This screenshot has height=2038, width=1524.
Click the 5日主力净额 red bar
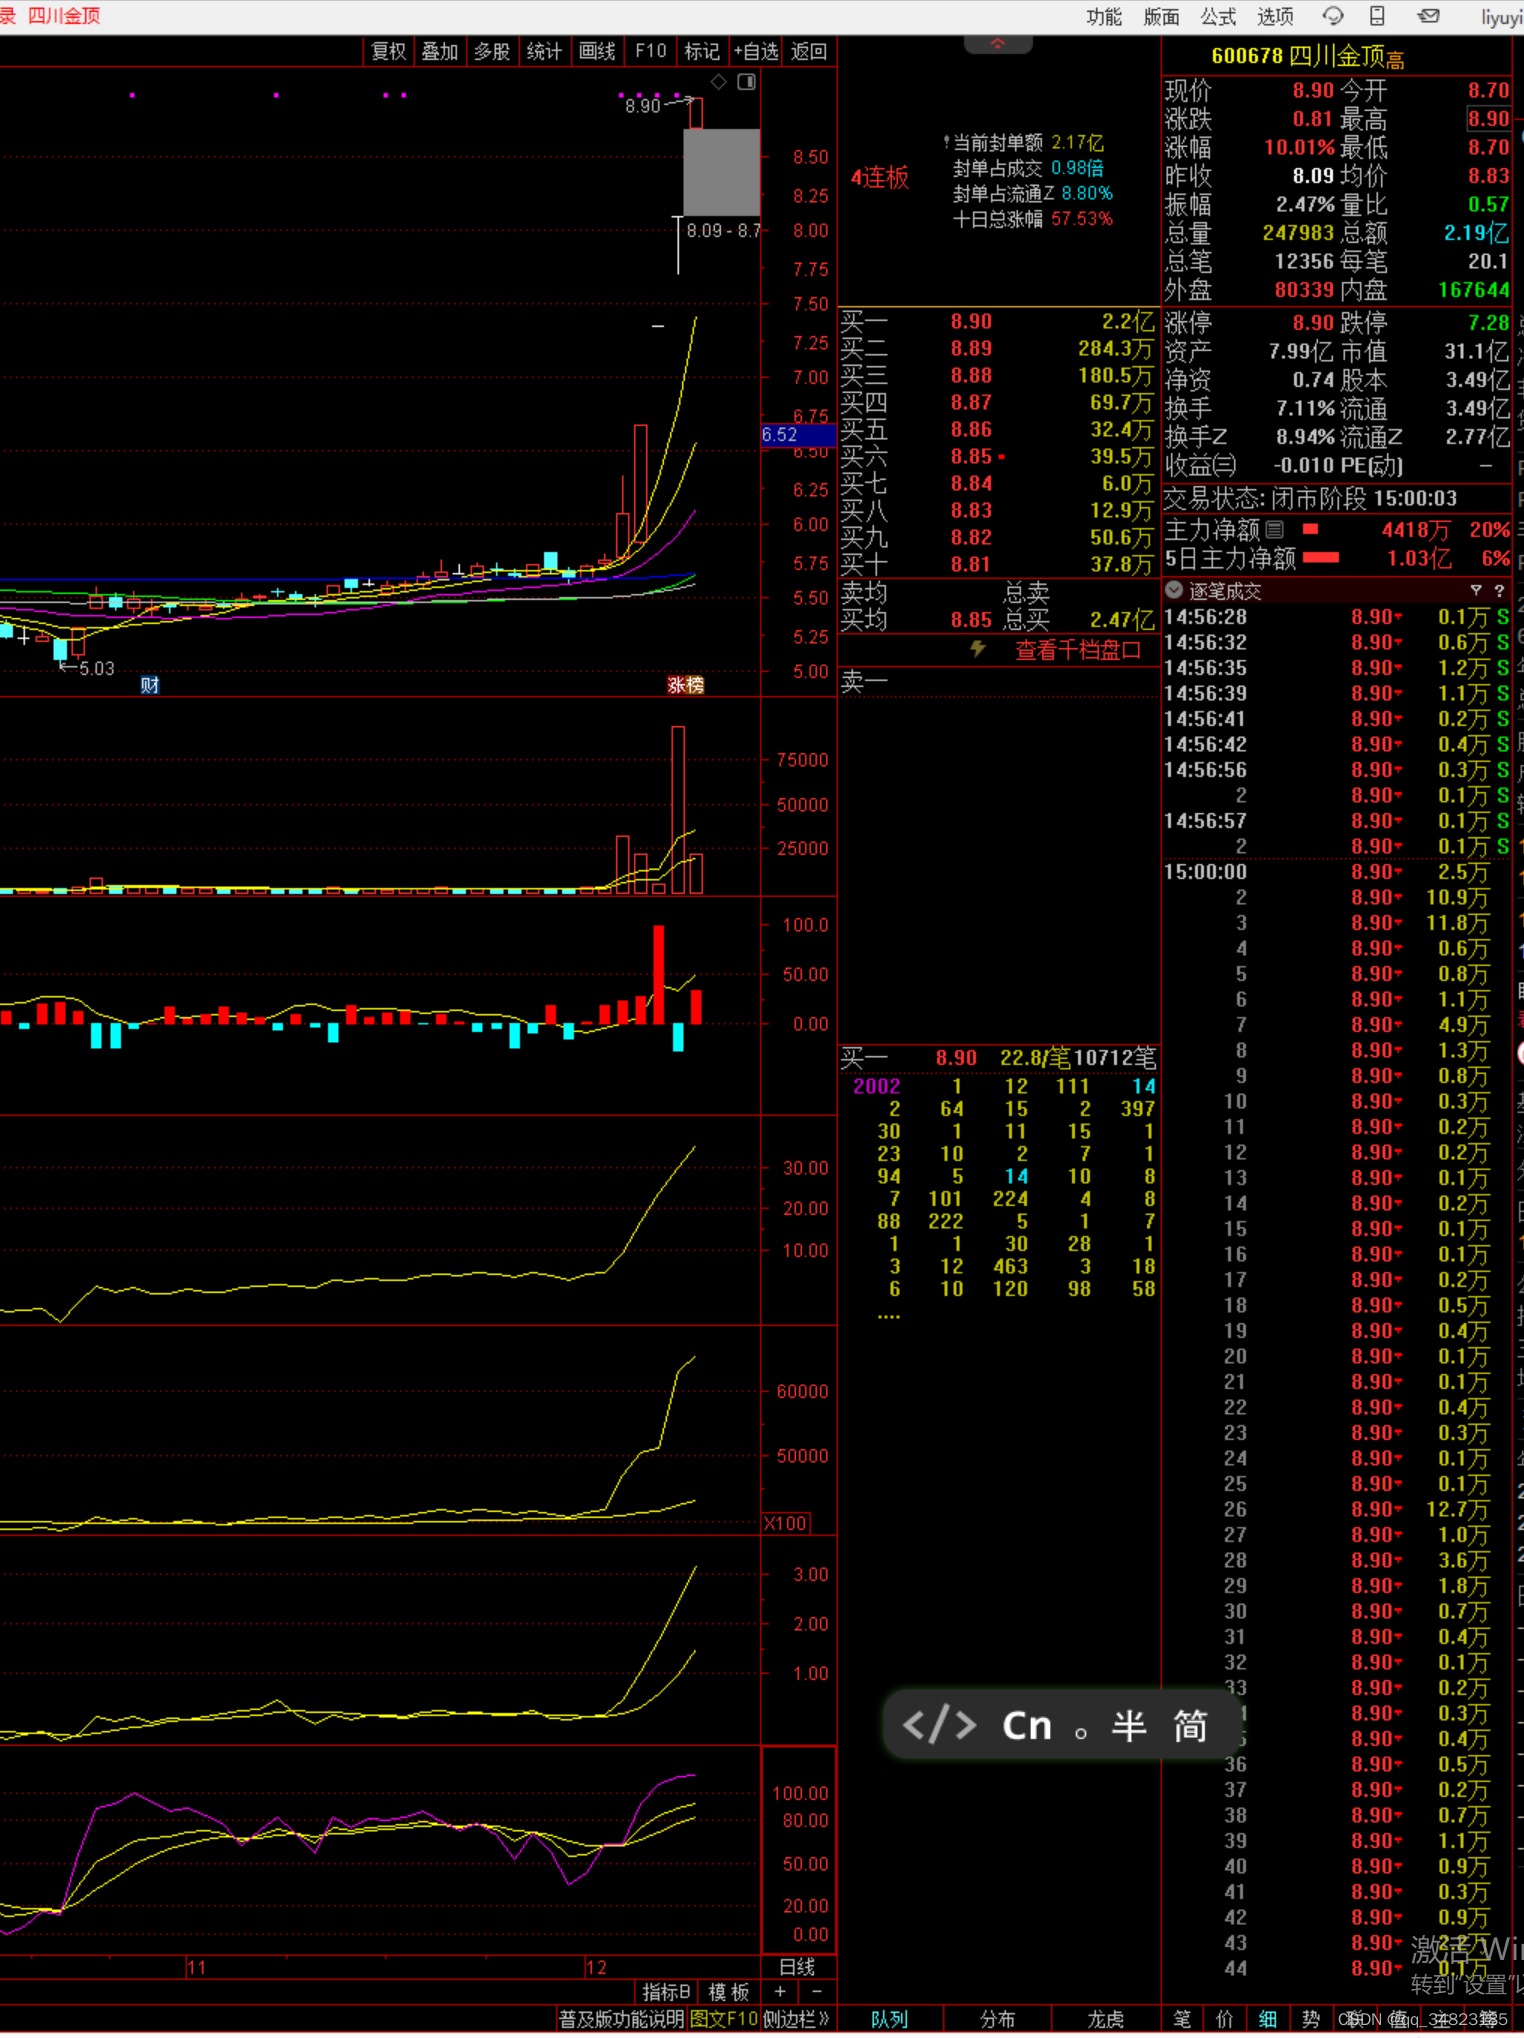[1321, 558]
